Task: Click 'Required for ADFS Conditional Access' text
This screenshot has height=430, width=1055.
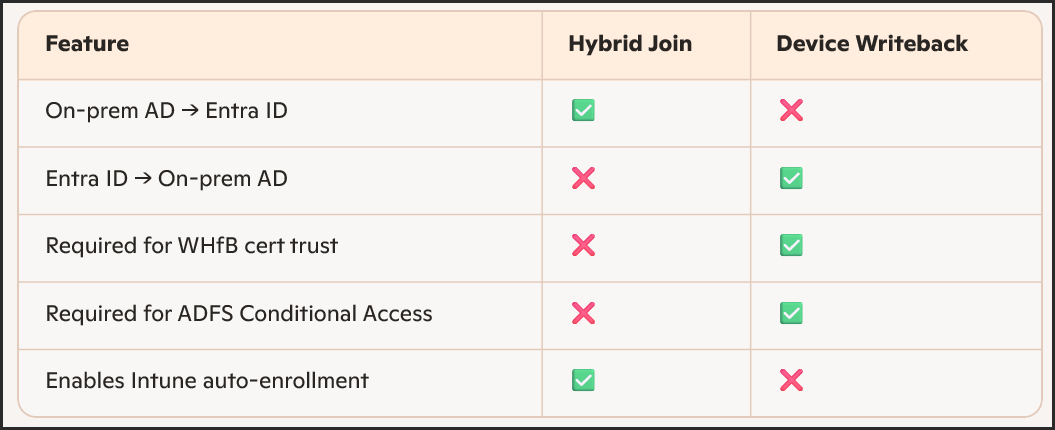Action: (x=239, y=313)
